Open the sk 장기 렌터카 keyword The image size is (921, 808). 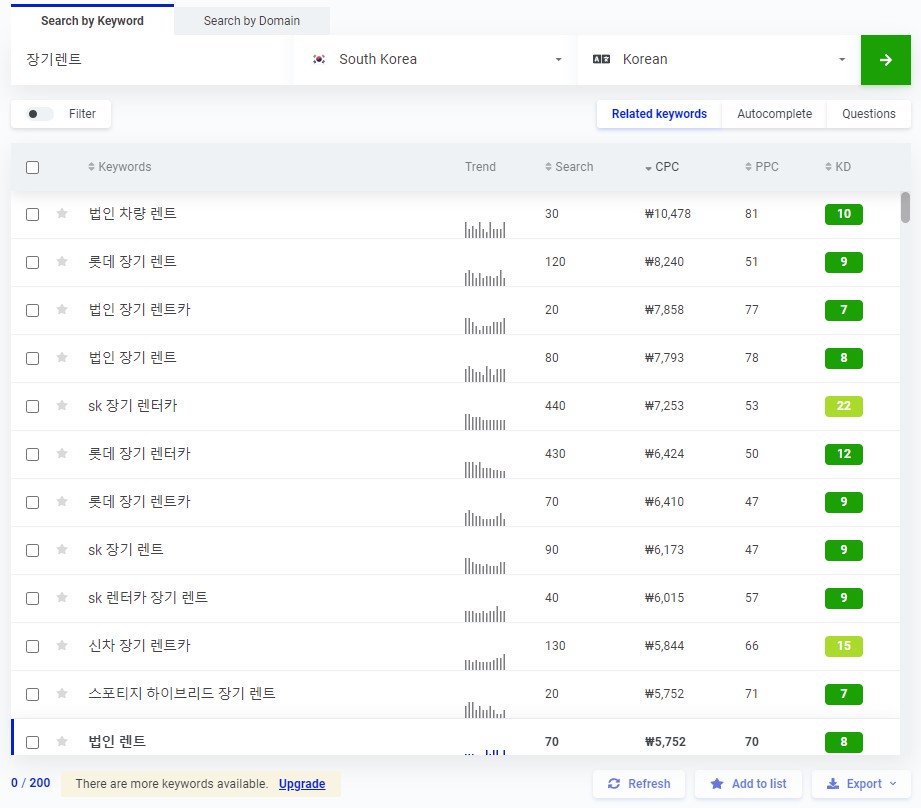click(x=133, y=405)
